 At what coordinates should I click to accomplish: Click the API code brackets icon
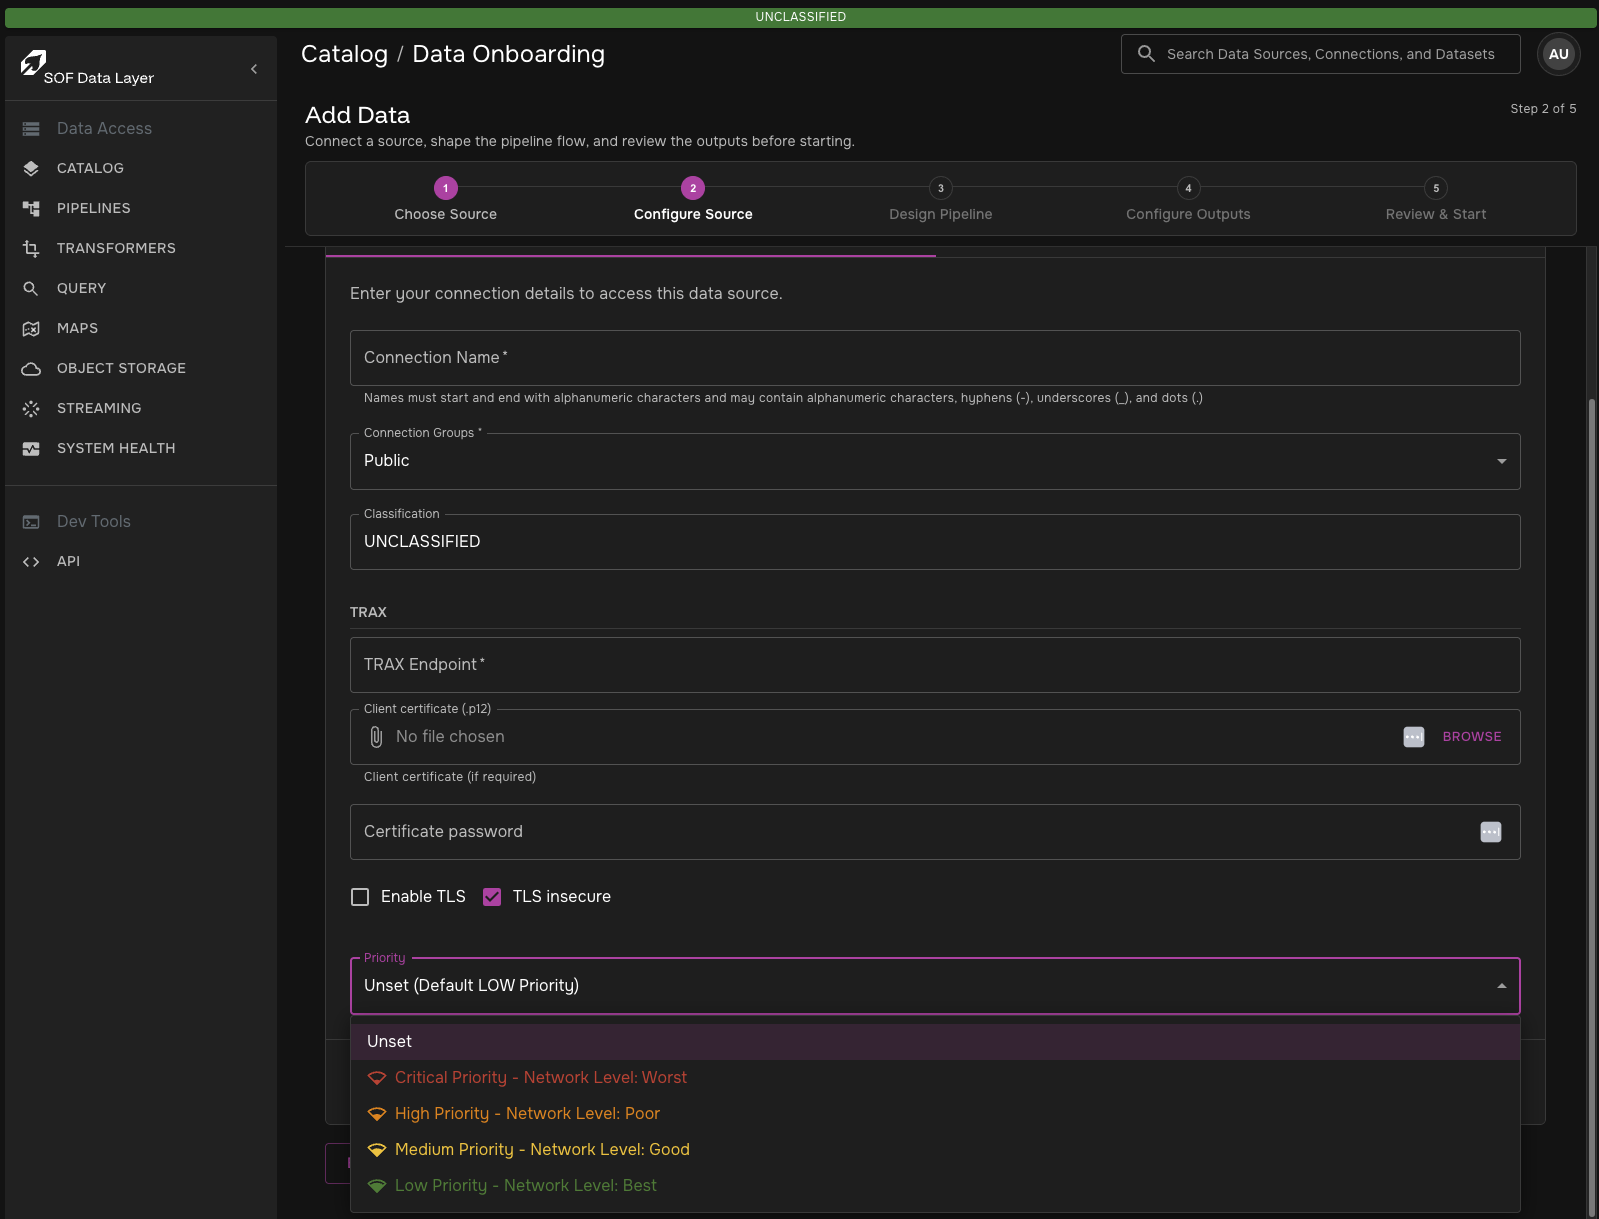point(31,561)
